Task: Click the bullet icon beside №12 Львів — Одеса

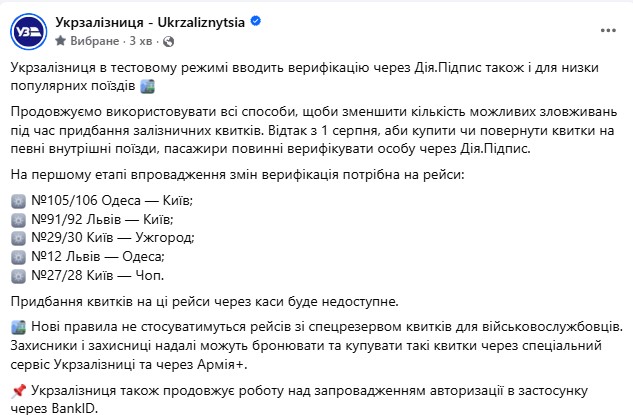Action: pyautogui.click(x=19, y=256)
